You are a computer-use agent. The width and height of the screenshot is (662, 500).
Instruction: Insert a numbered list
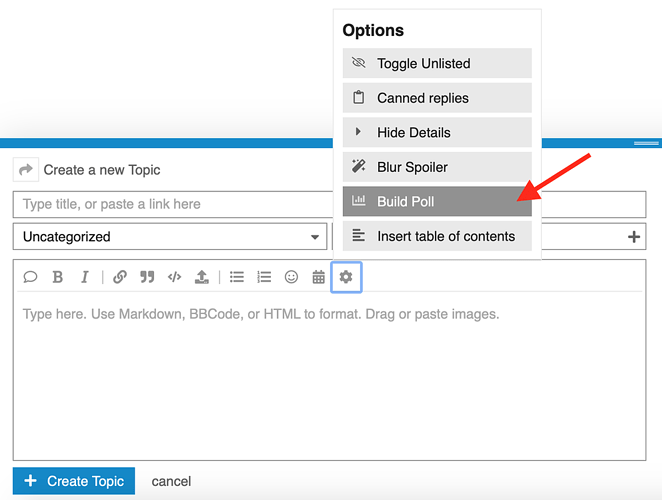[x=264, y=277]
